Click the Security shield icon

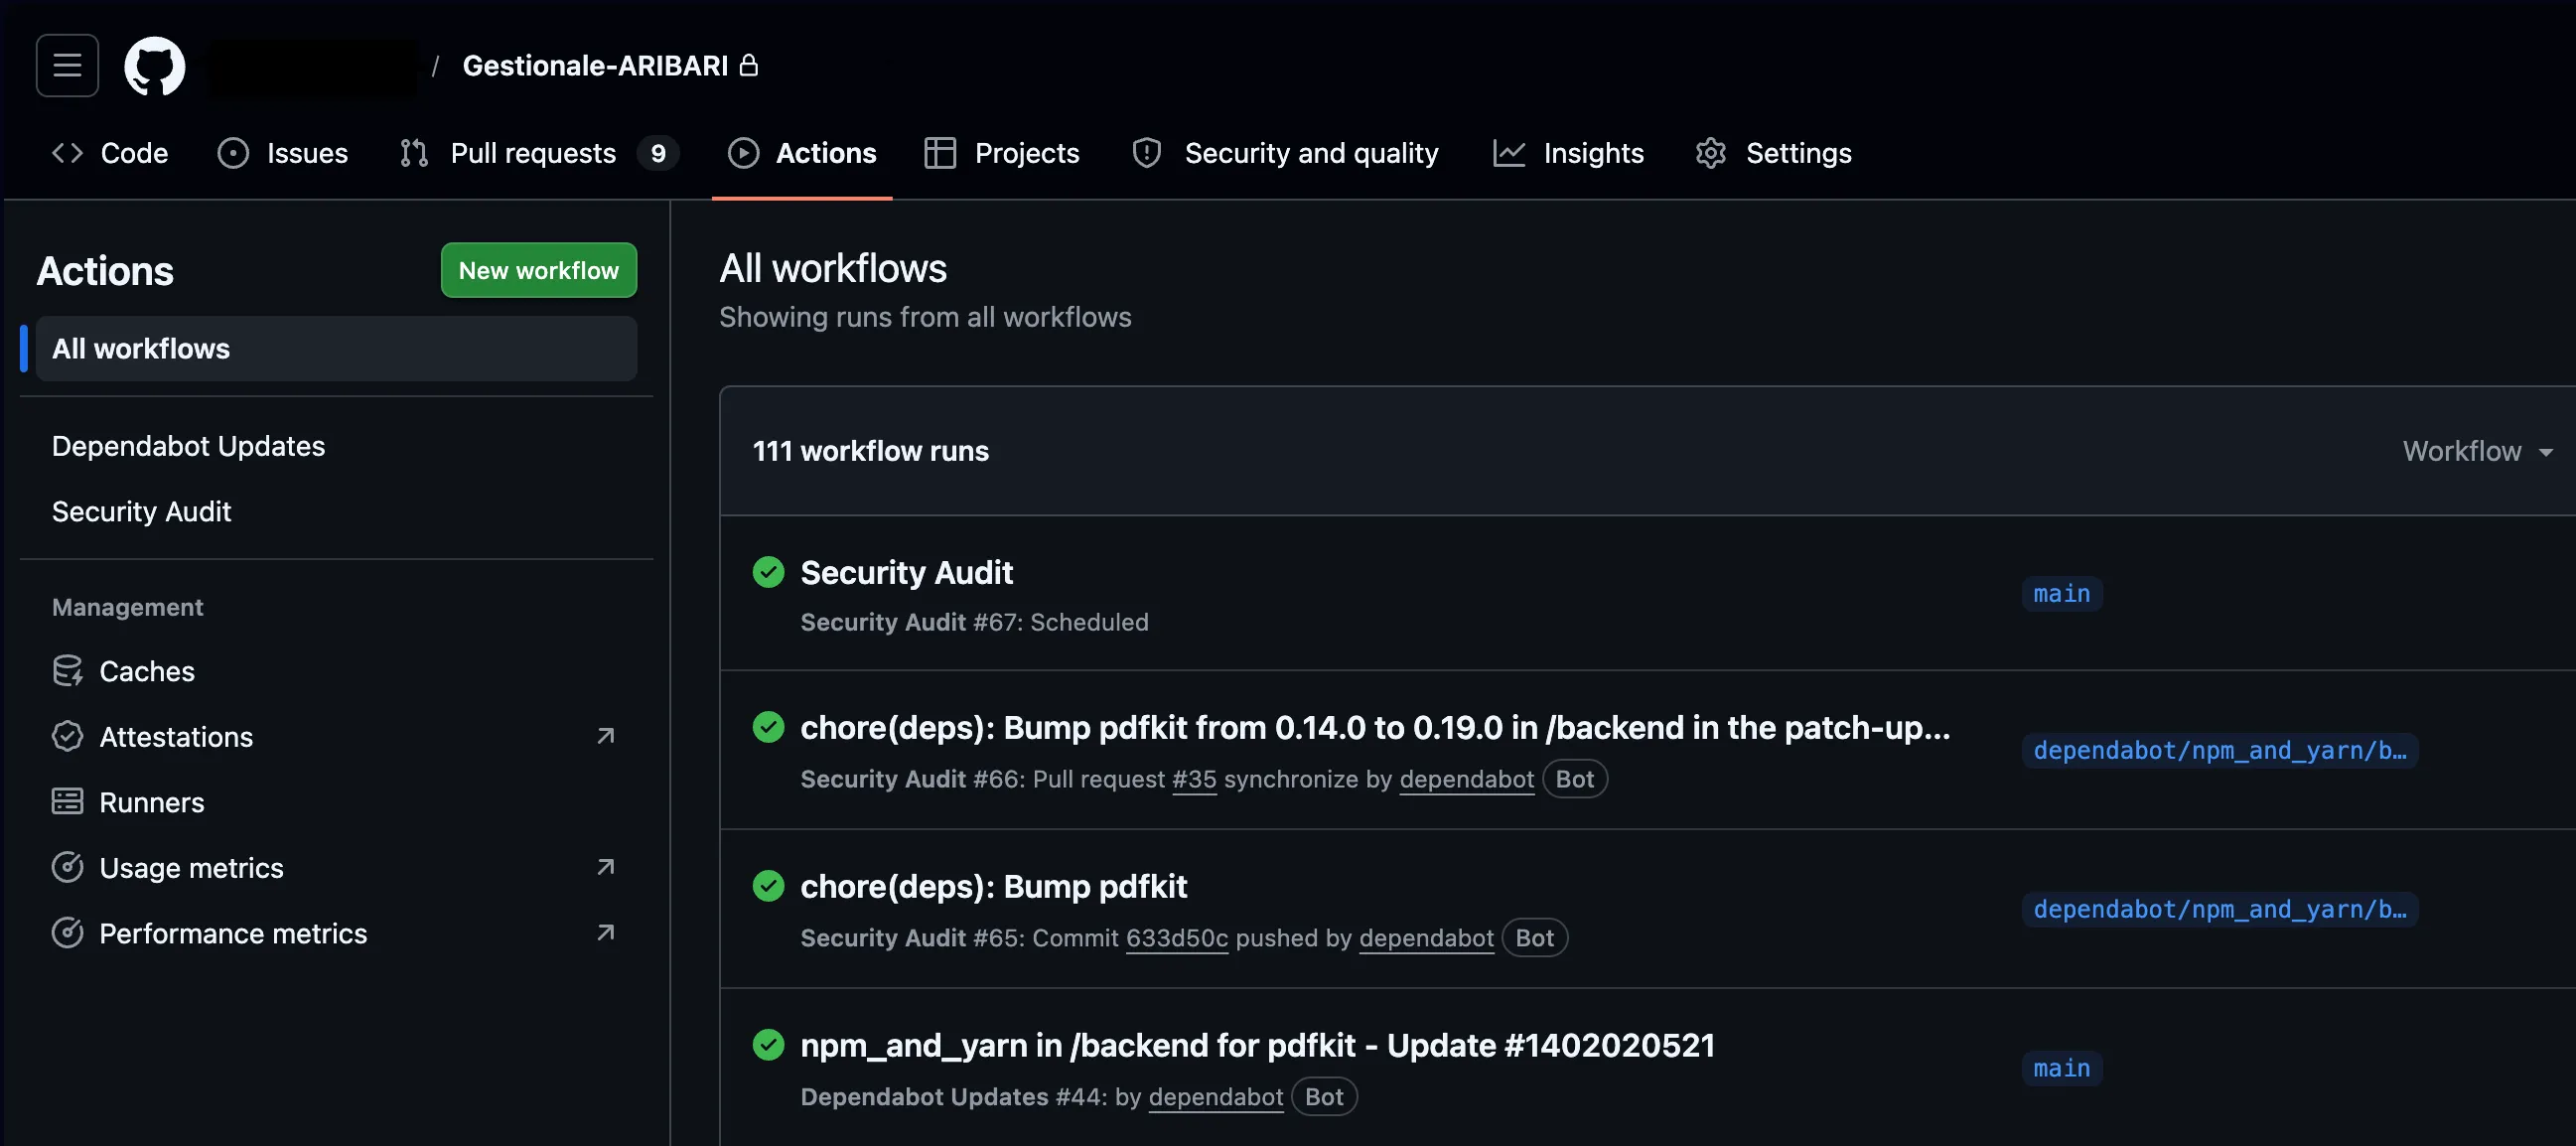1146,153
